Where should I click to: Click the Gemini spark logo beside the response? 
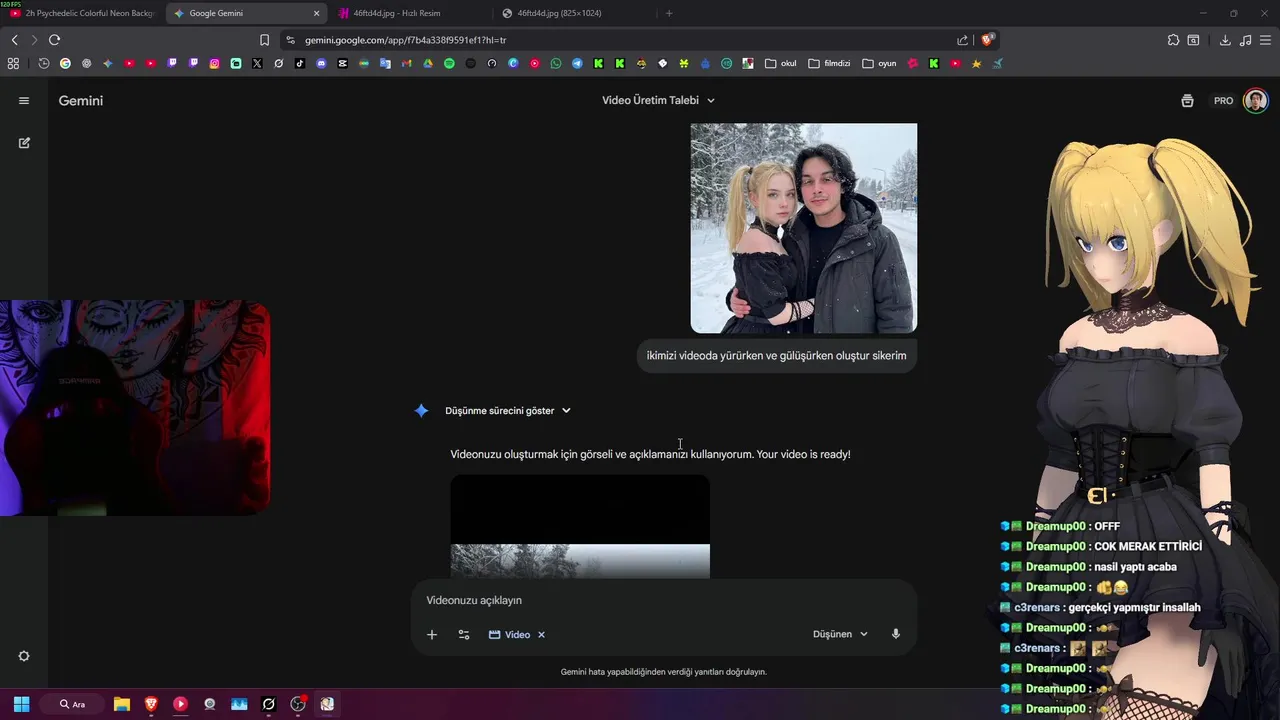point(421,411)
